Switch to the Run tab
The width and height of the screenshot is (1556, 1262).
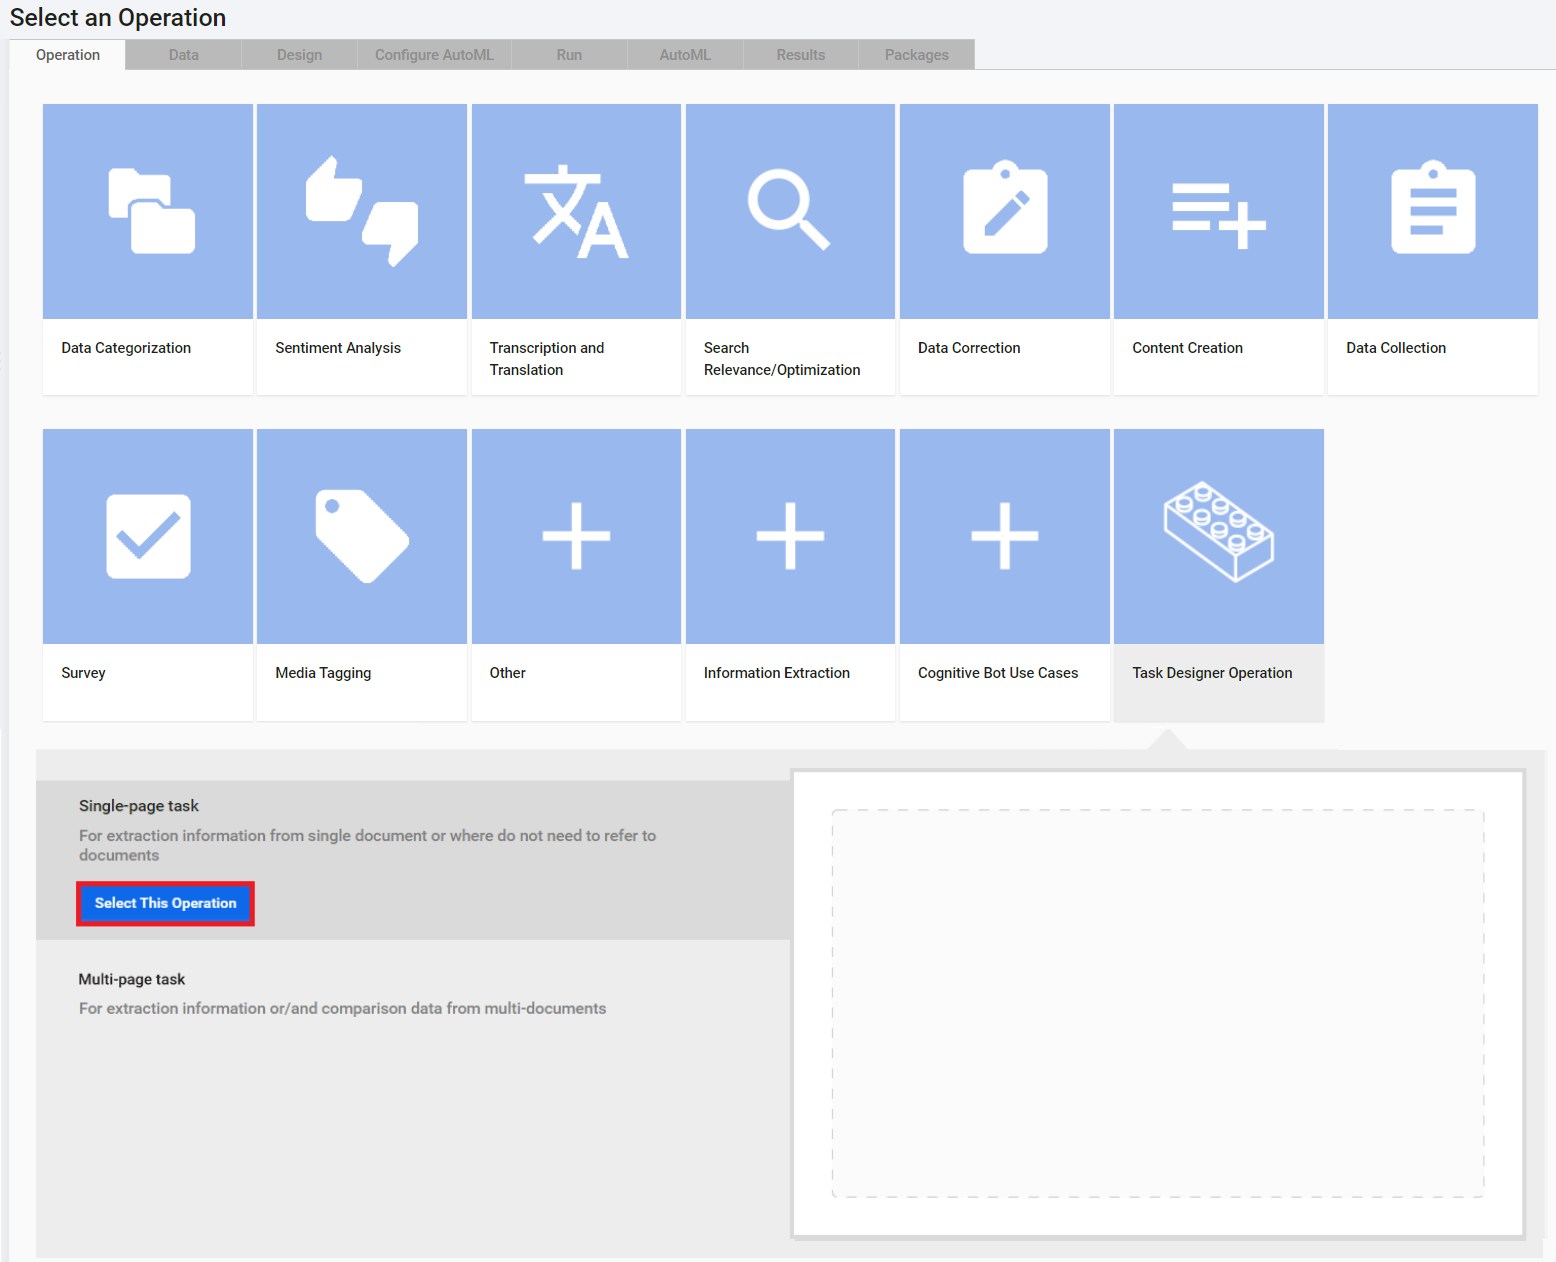click(x=569, y=55)
